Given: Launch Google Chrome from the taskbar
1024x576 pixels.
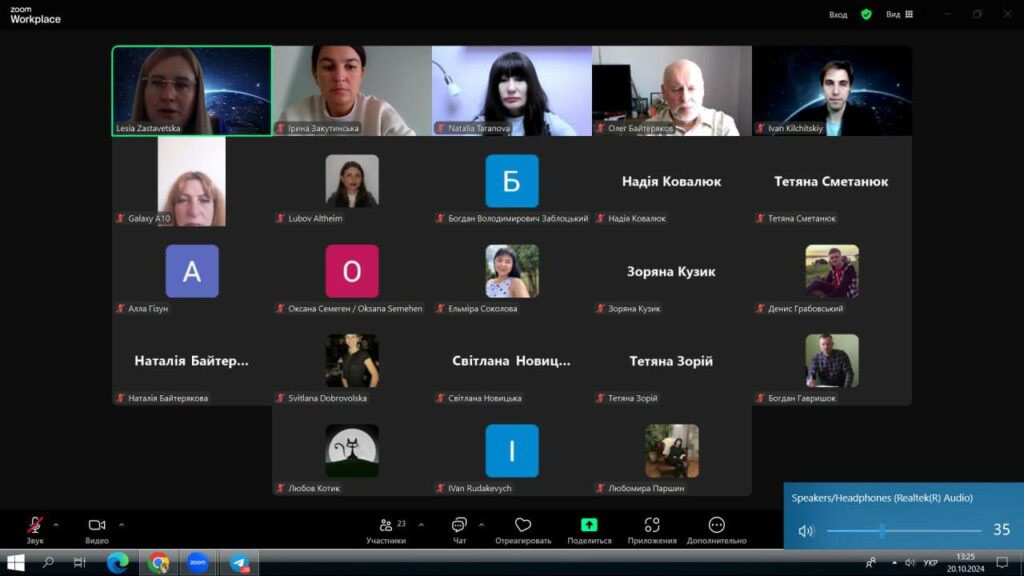Looking at the screenshot, I should (x=158, y=563).
